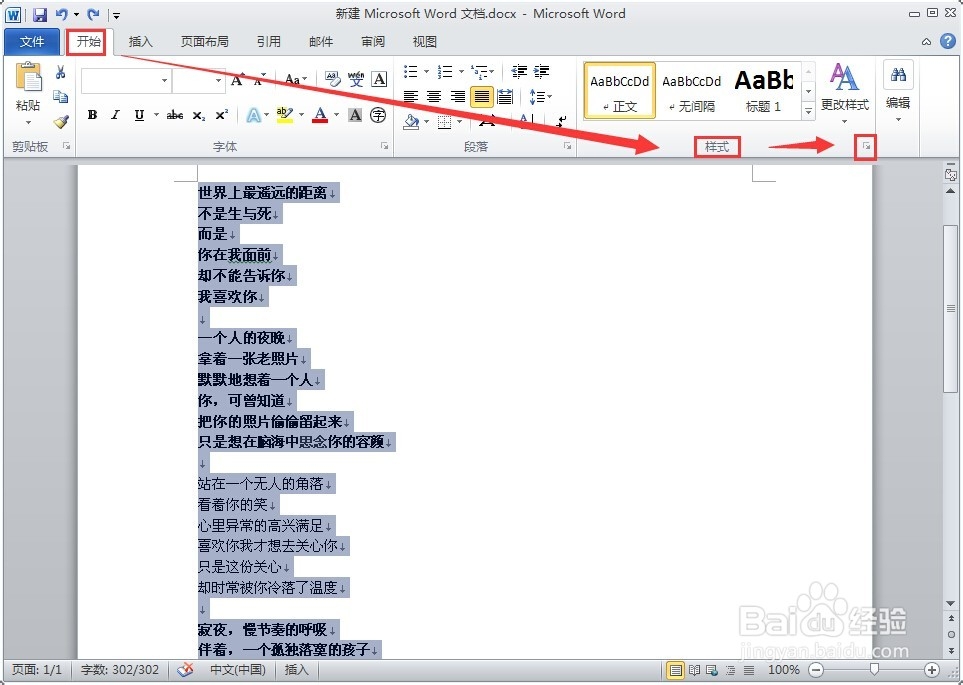Apply strikethrough formatting to selected text
Screen dimensions: 963x685
tap(174, 115)
